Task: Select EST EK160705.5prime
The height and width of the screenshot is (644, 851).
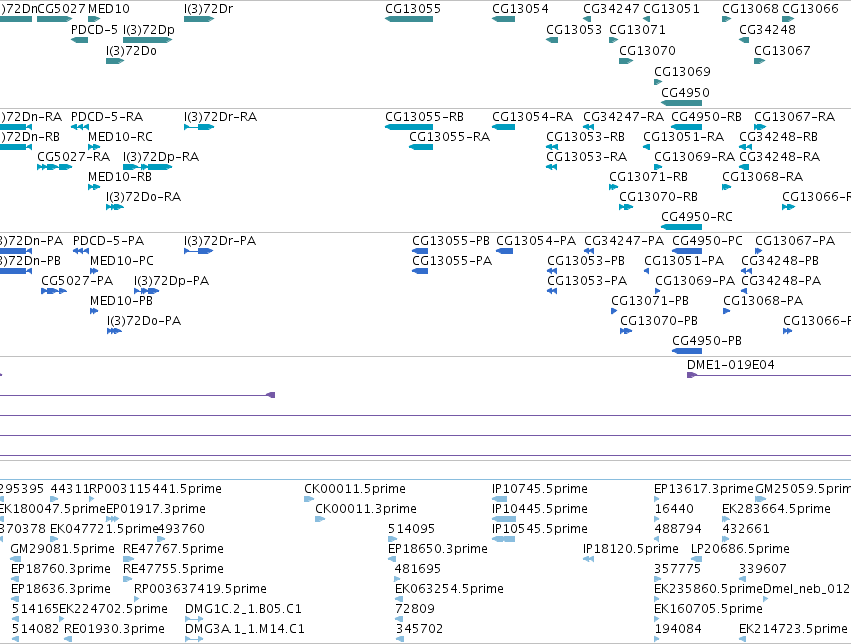Action: click(708, 609)
